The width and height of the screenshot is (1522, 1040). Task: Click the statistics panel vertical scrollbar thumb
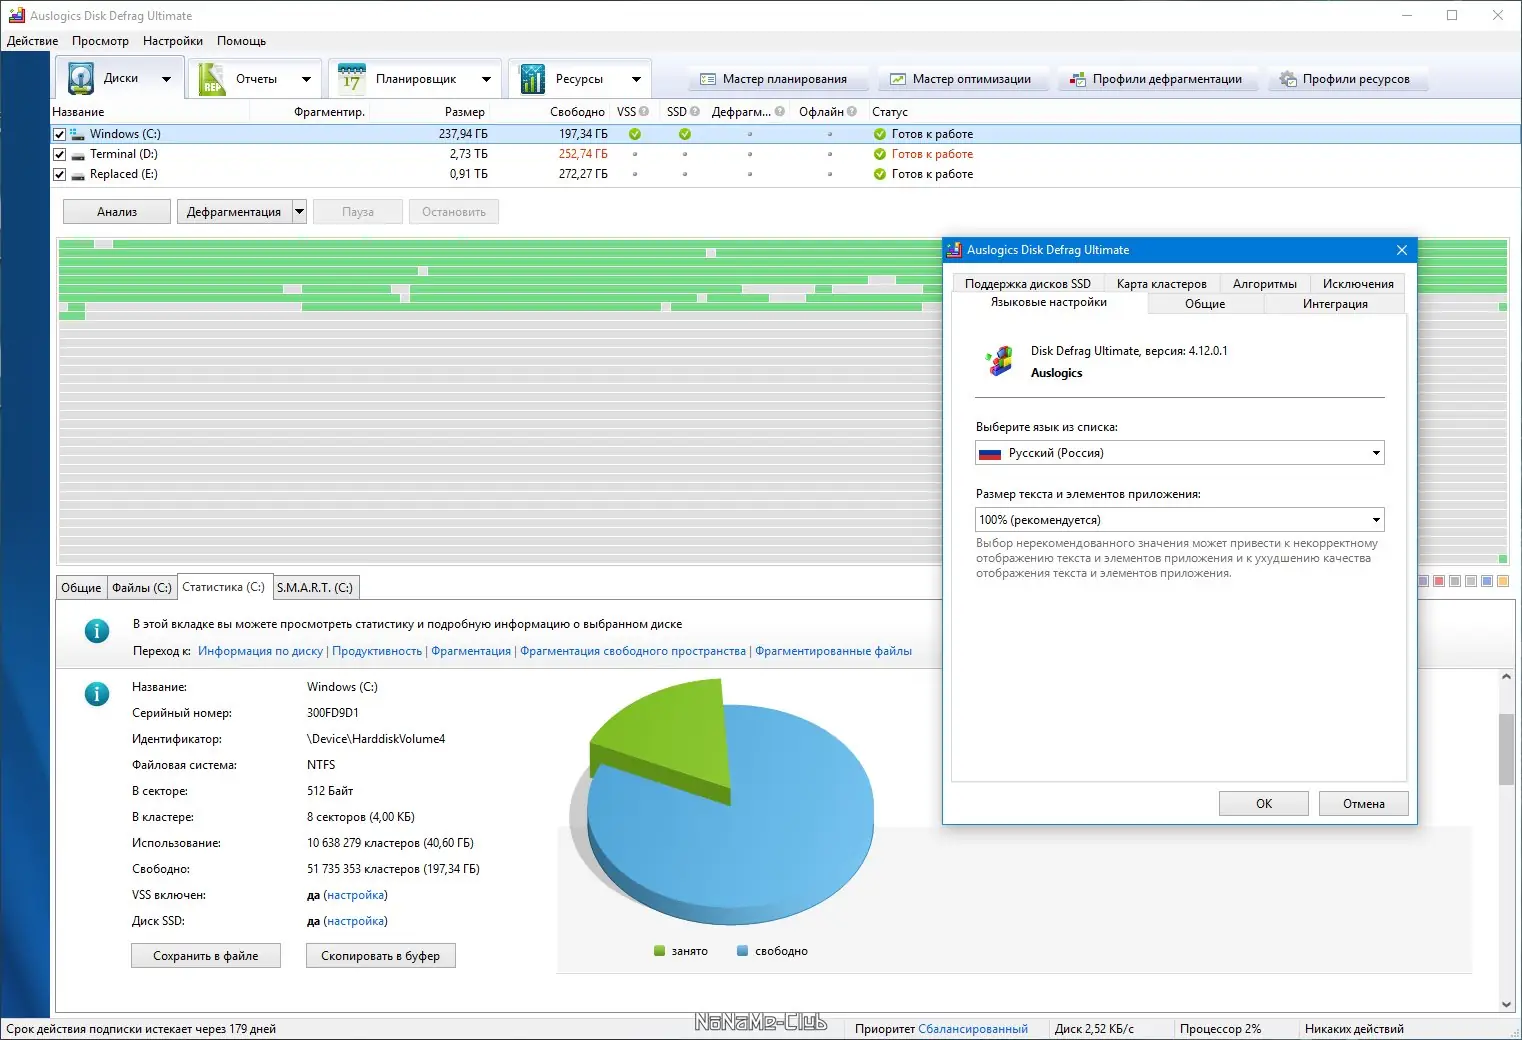coord(1506,749)
